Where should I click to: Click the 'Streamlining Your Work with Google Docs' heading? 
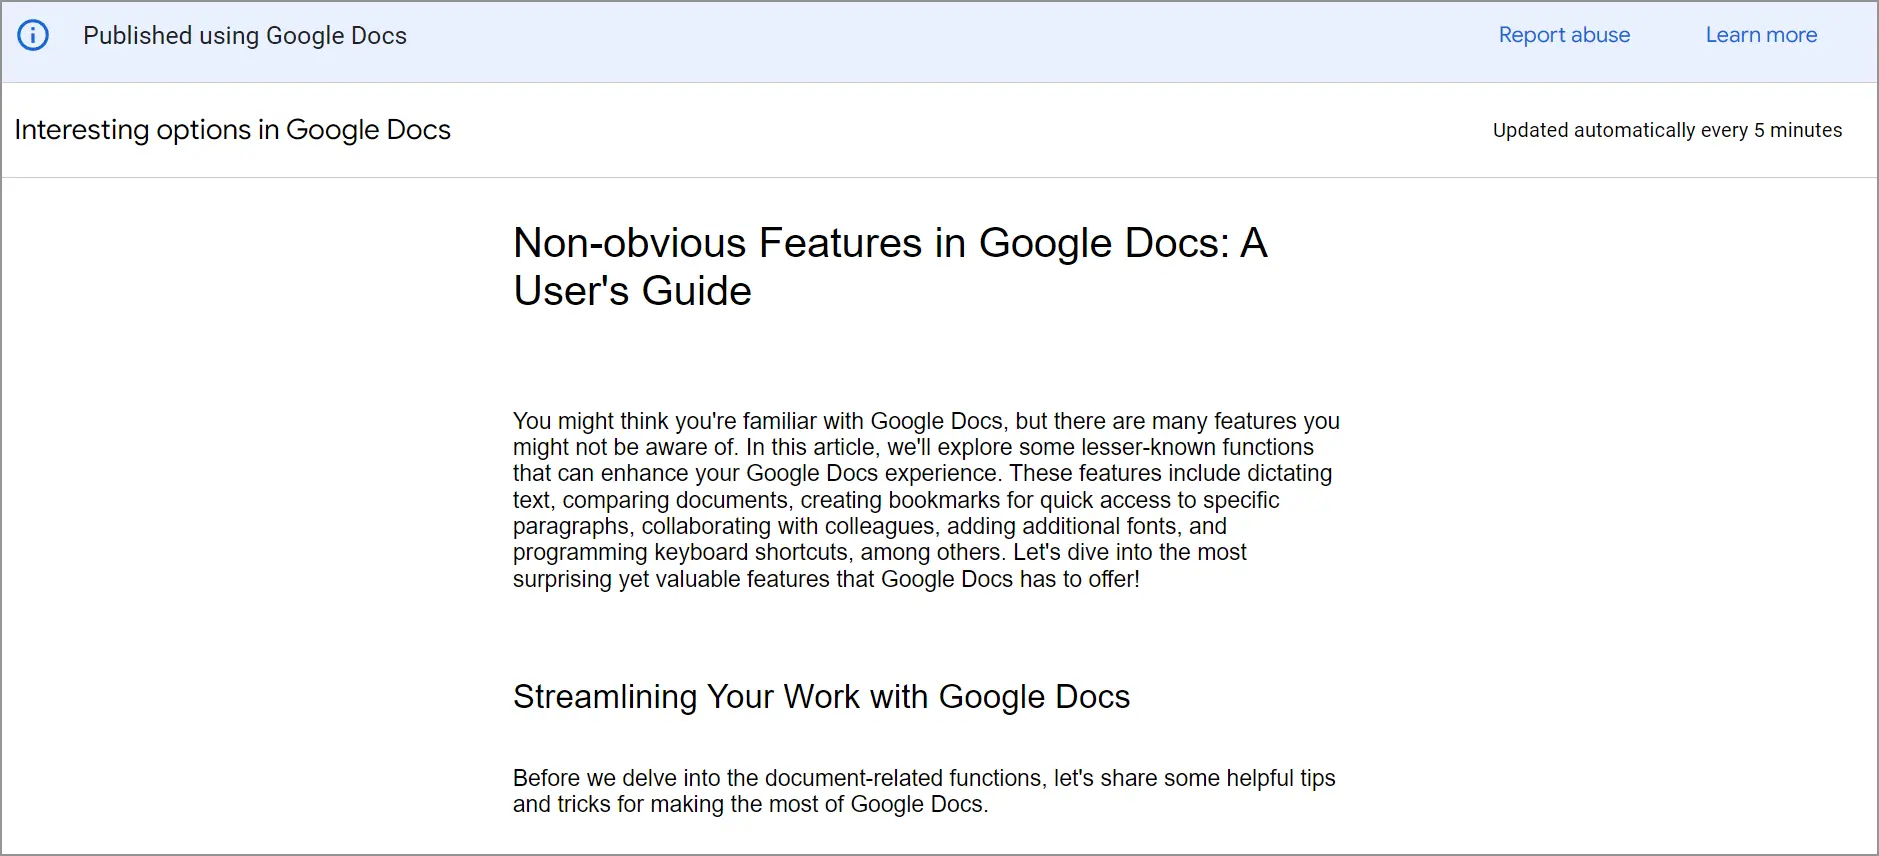pos(821,697)
